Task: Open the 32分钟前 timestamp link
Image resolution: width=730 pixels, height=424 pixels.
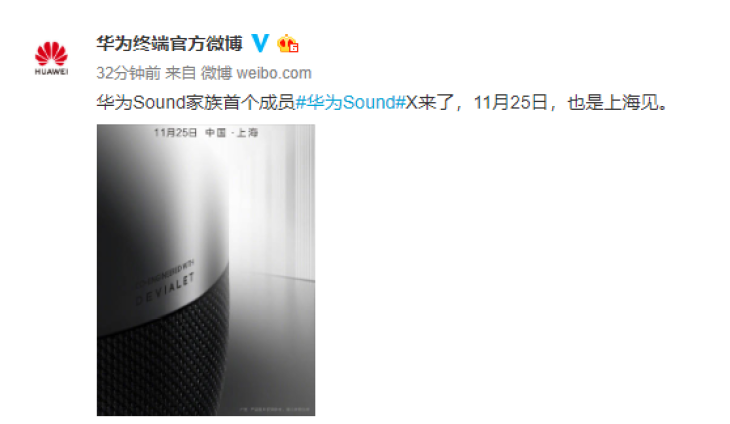Action: [128, 73]
